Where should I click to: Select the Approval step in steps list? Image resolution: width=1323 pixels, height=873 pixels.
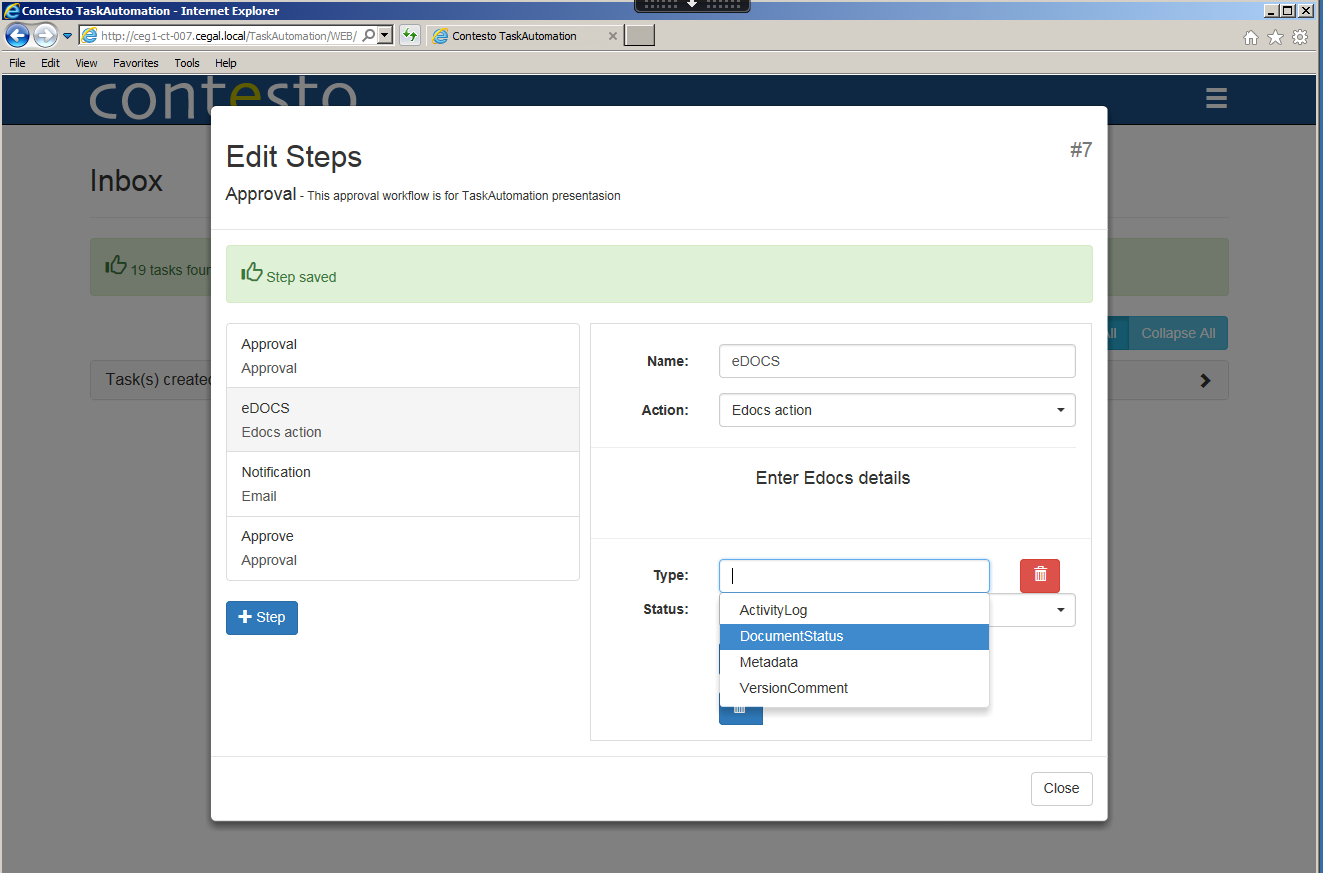pos(403,356)
